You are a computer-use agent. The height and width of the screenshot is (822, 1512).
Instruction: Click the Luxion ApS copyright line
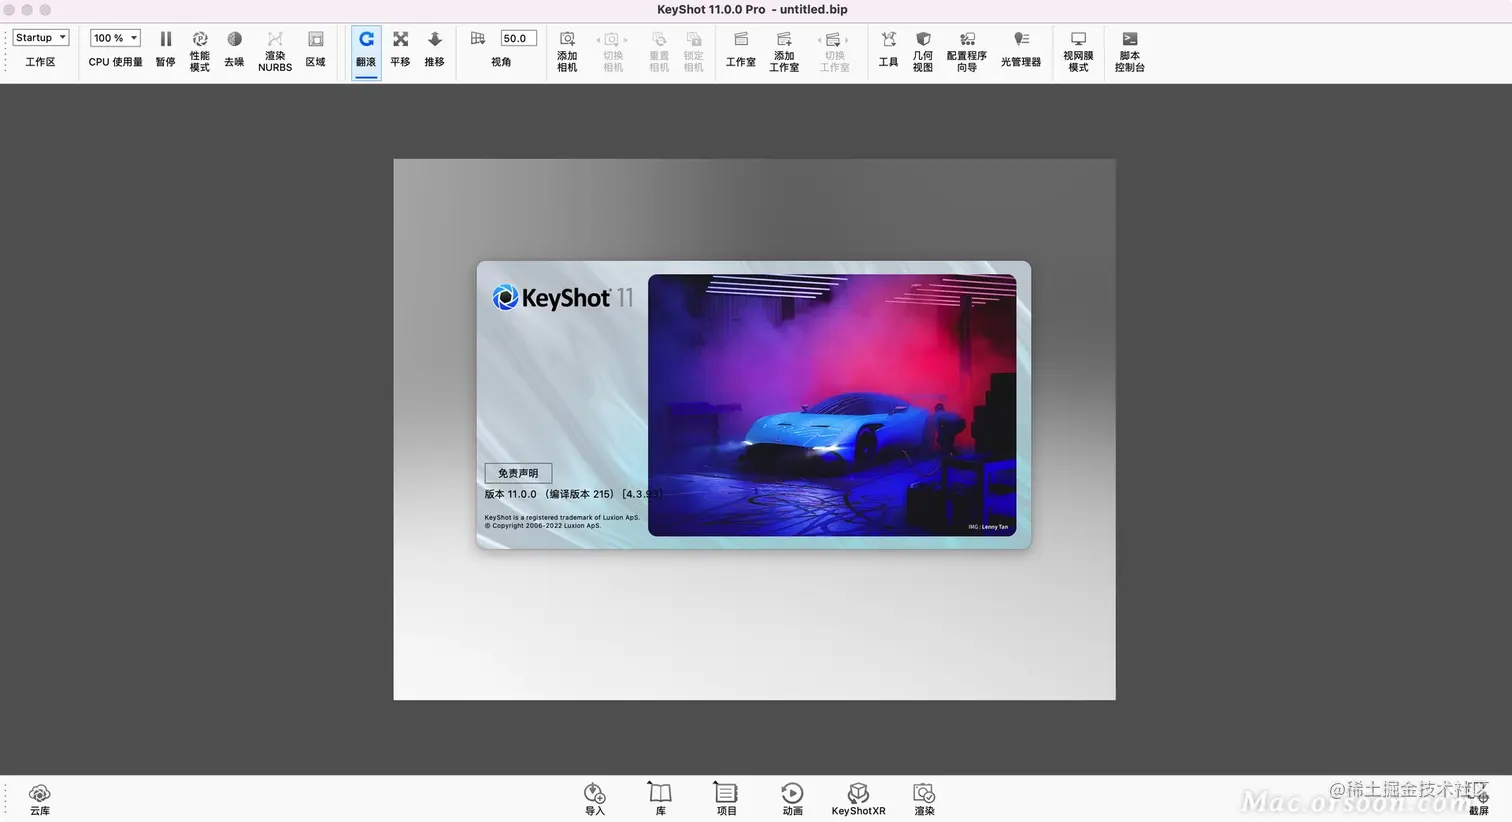[x=543, y=525]
